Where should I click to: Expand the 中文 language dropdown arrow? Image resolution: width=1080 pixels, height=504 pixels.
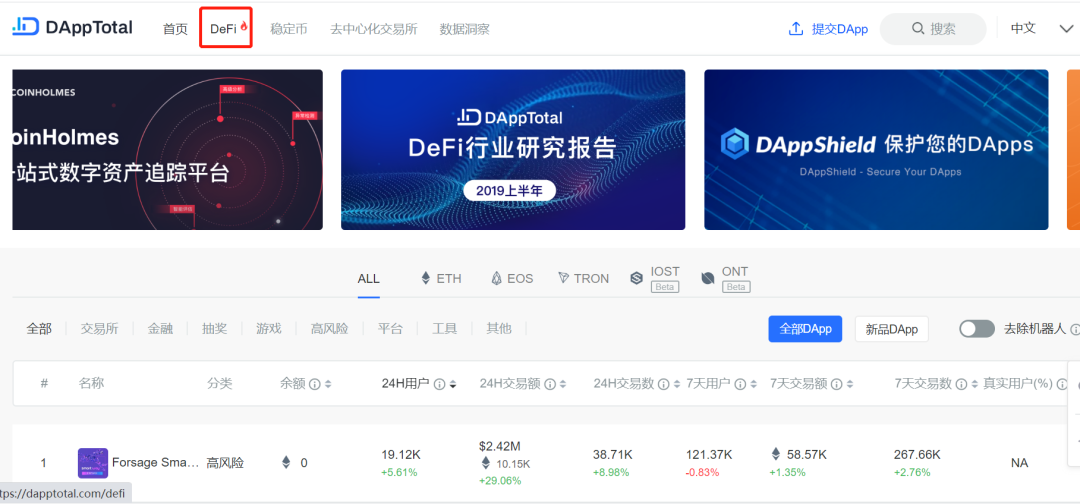1066,29
